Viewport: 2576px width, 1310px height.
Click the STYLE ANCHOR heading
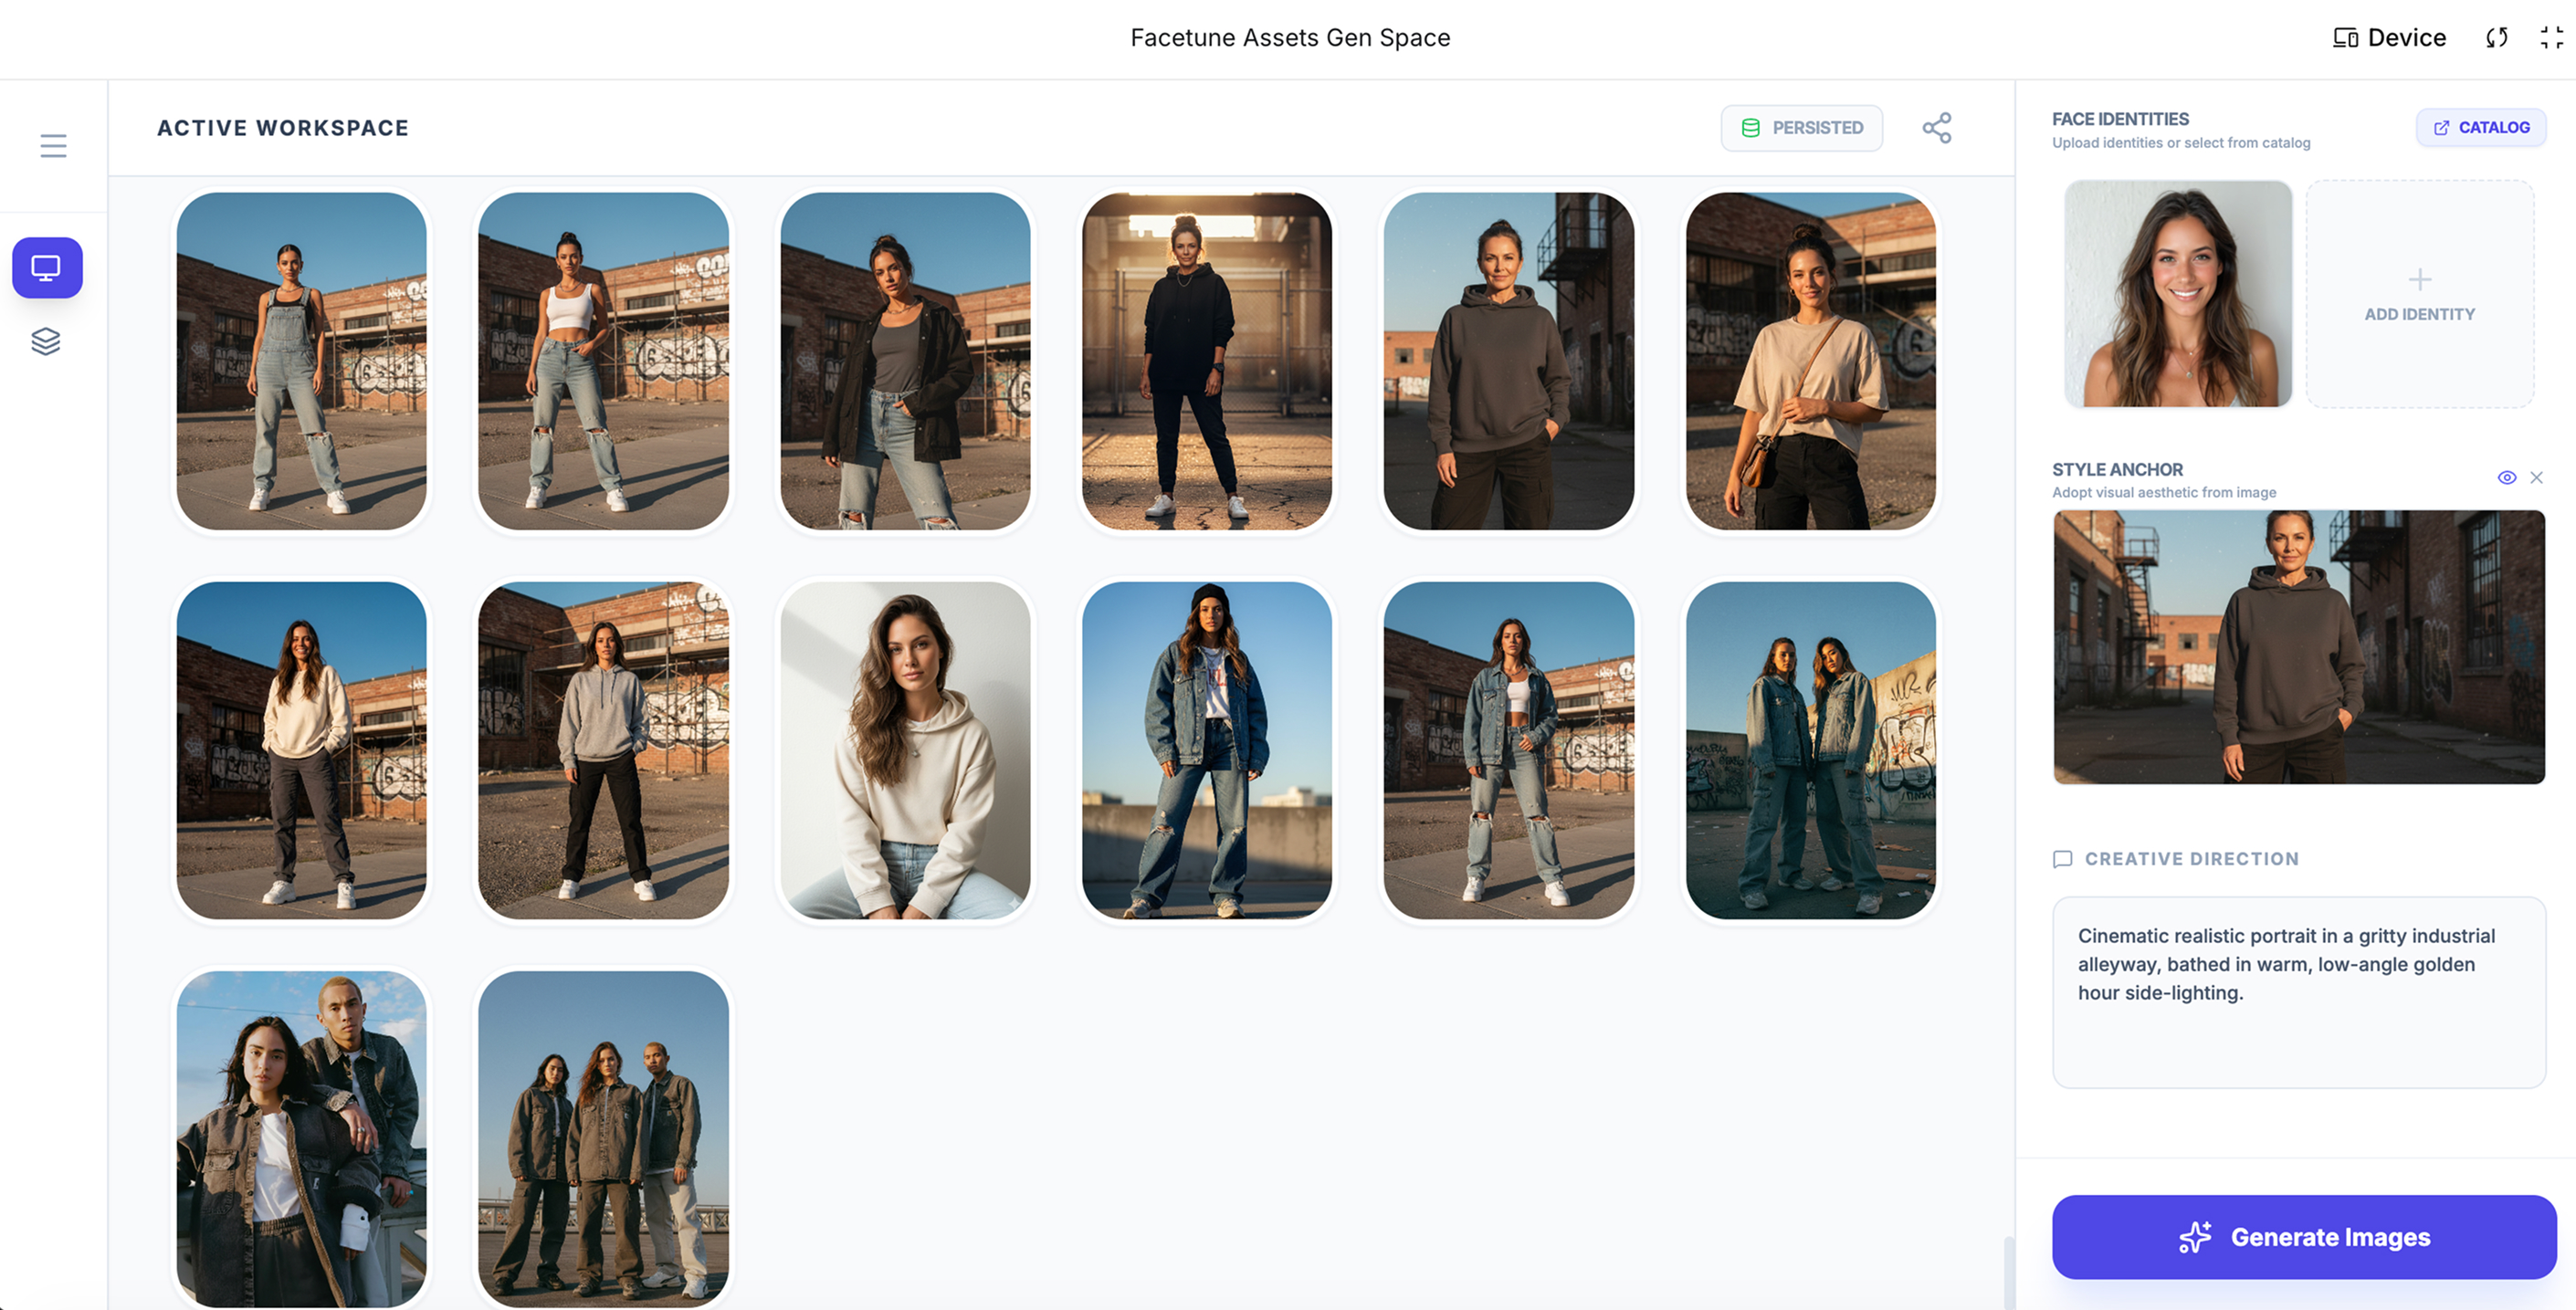coord(2117,469)
